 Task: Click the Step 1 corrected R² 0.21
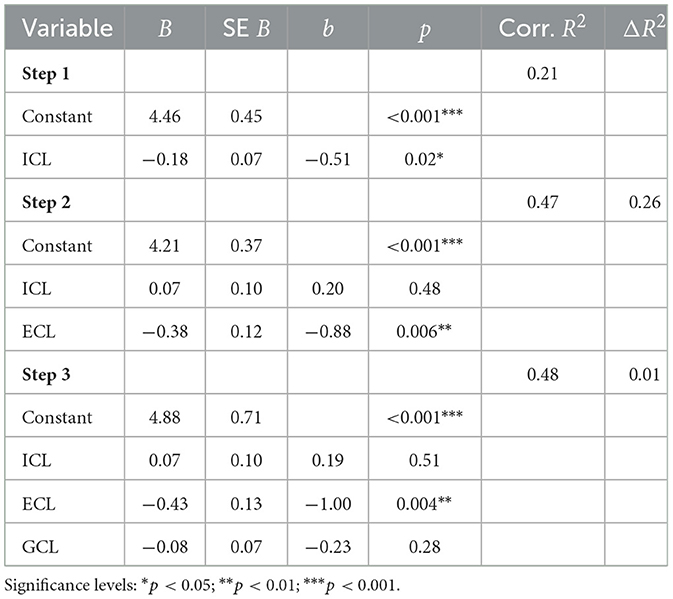point(543,73)
